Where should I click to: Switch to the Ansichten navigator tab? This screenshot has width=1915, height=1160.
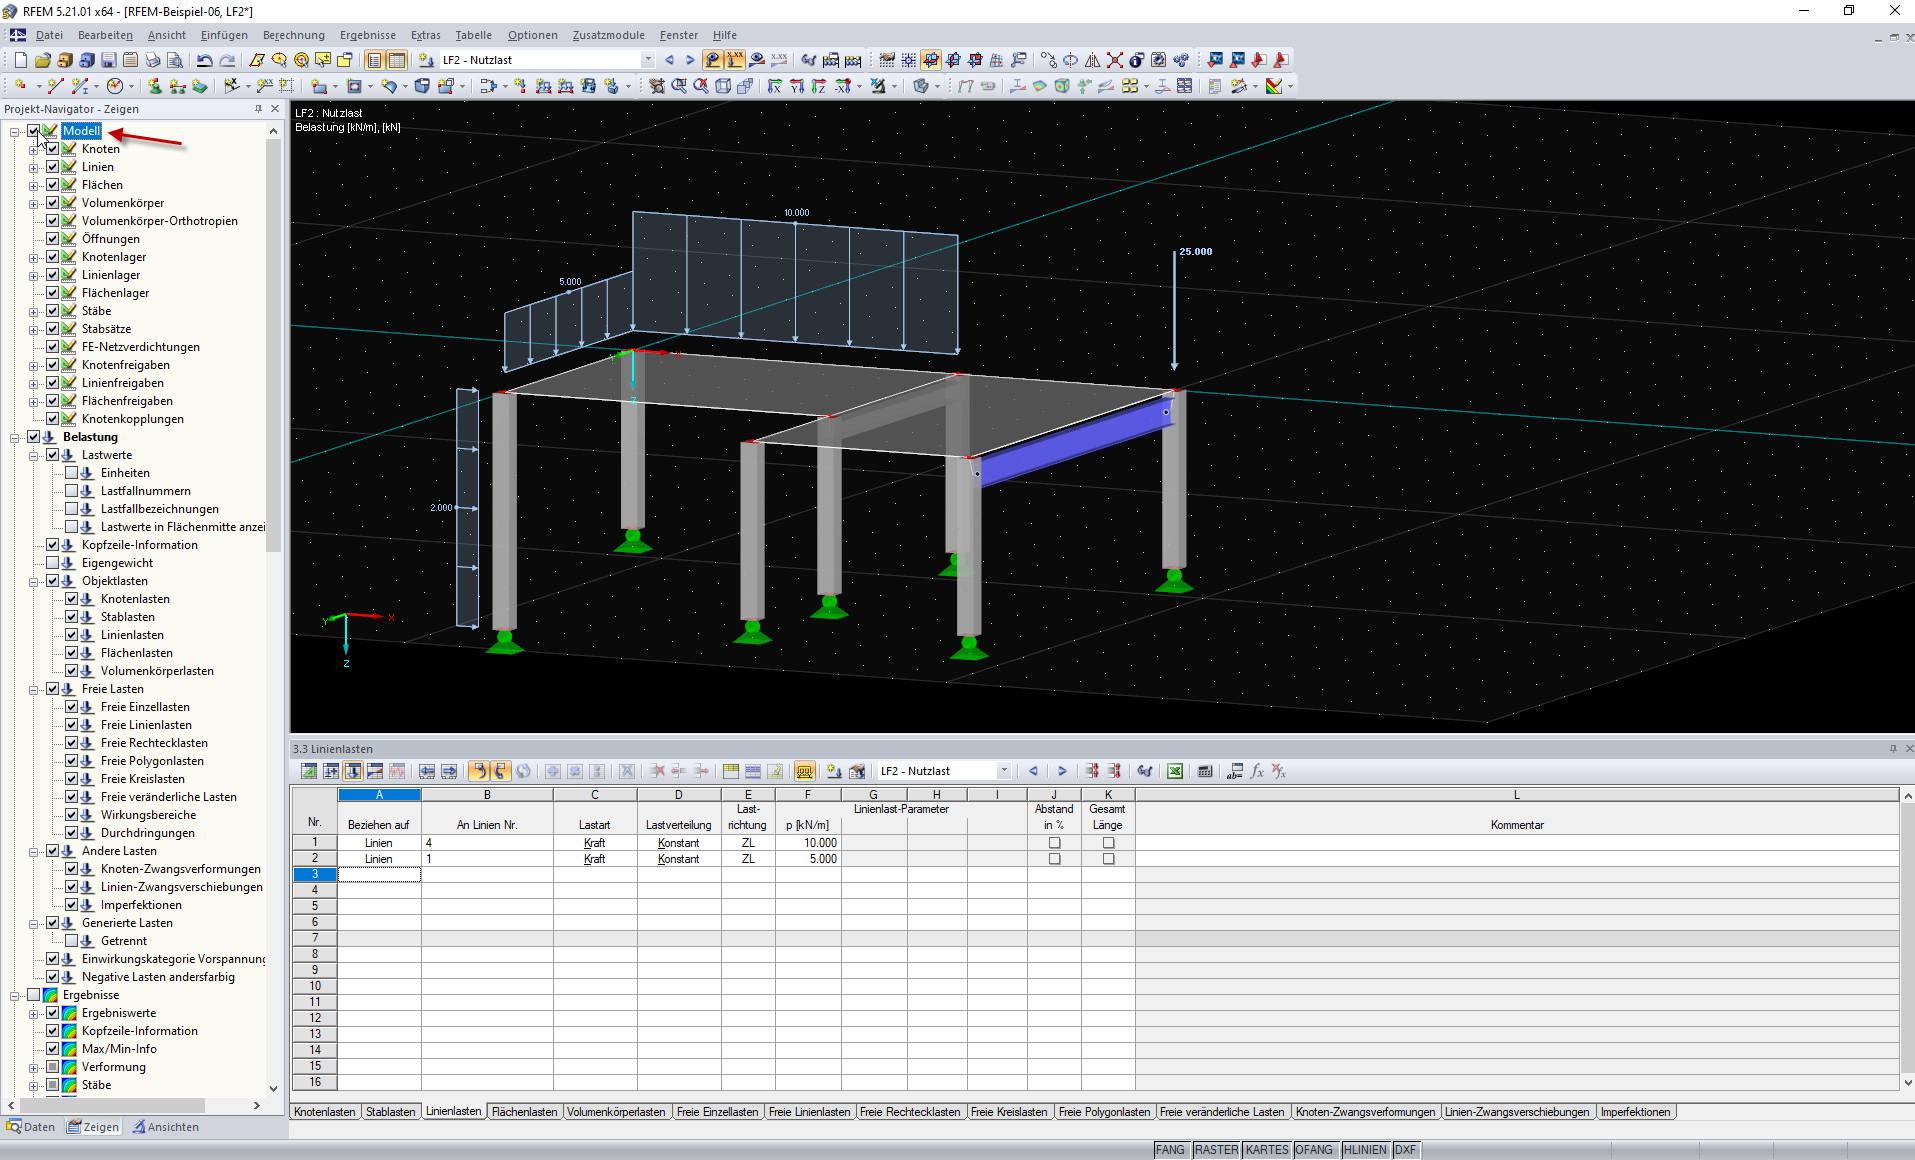[x=166, y=1127]
